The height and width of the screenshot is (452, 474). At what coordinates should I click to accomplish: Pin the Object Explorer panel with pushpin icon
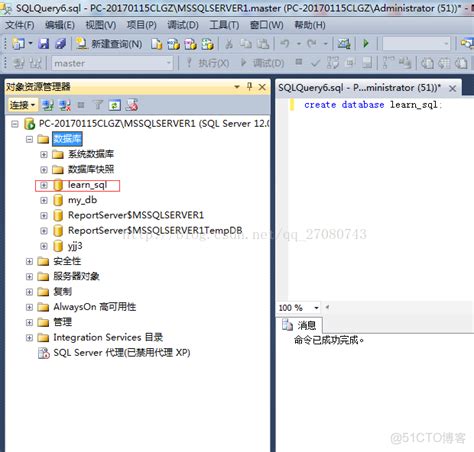coord(249,87)
